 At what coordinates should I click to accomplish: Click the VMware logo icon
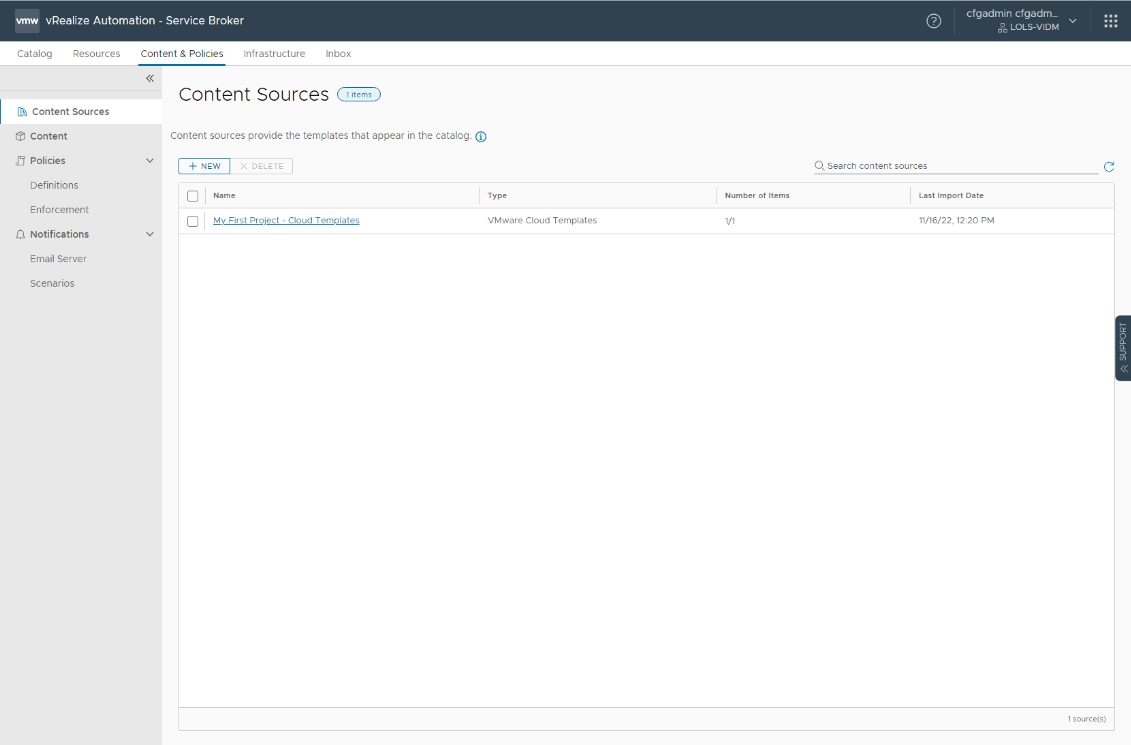[x=27, y=20]
